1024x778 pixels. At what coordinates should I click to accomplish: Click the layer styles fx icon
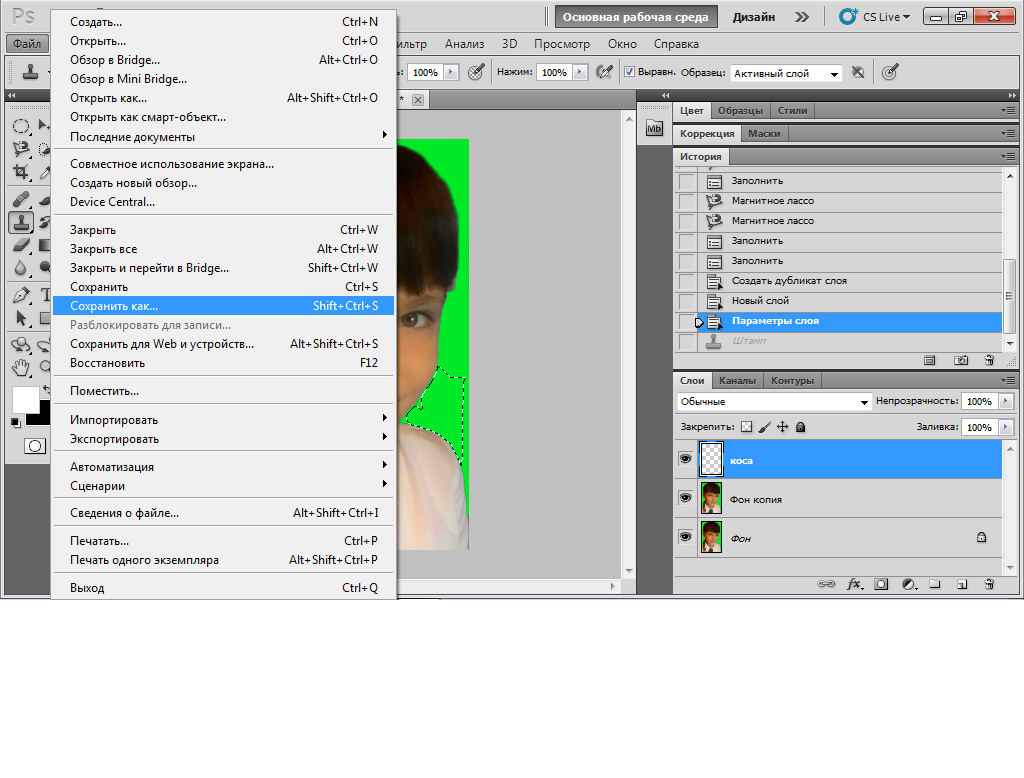(x=855, y=584)
